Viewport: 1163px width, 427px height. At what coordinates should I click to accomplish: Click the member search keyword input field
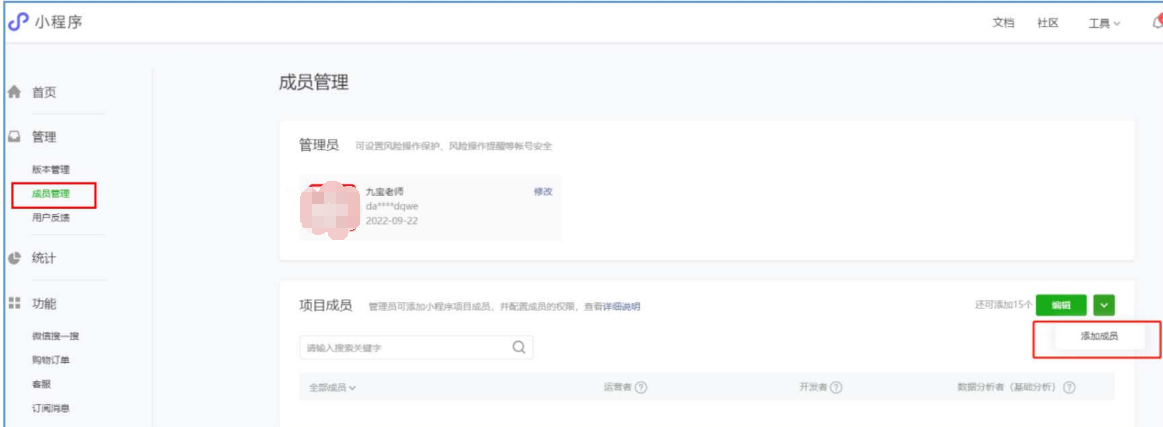pyautogui.click(x=403, y=347)
